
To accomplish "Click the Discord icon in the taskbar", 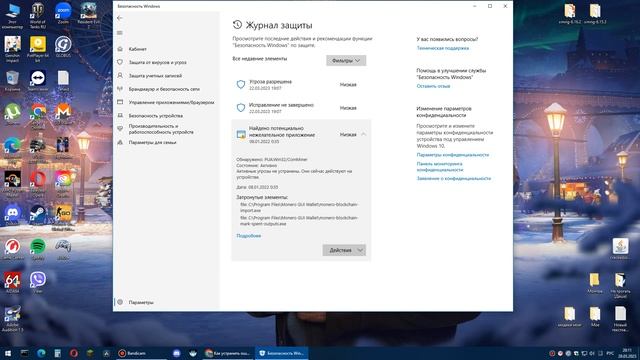I will click(177, 353).
